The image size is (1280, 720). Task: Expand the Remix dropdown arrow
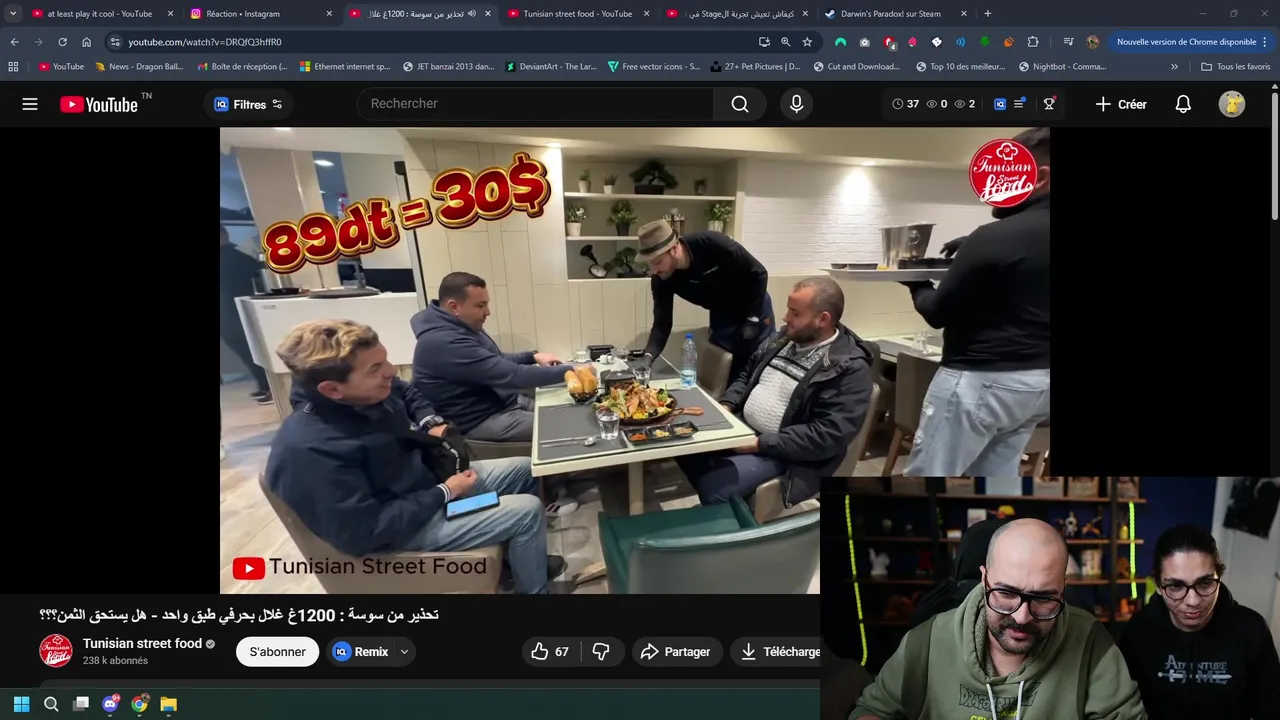[404, 652]
